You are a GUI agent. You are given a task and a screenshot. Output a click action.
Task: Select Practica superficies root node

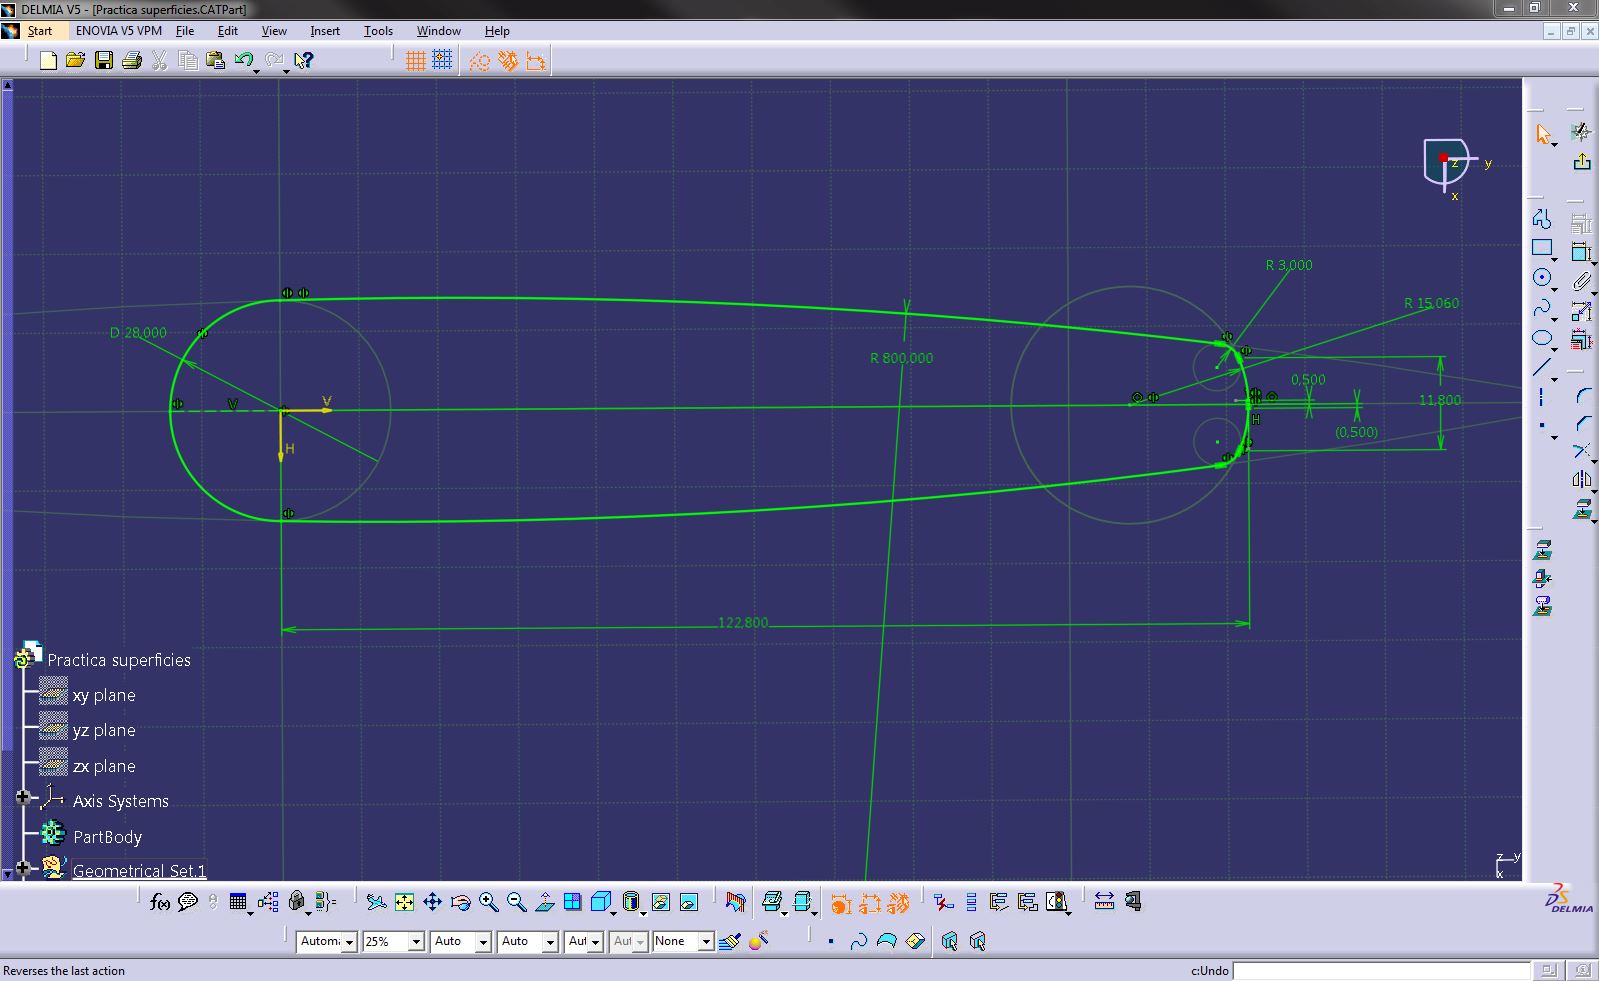point(119,660)
